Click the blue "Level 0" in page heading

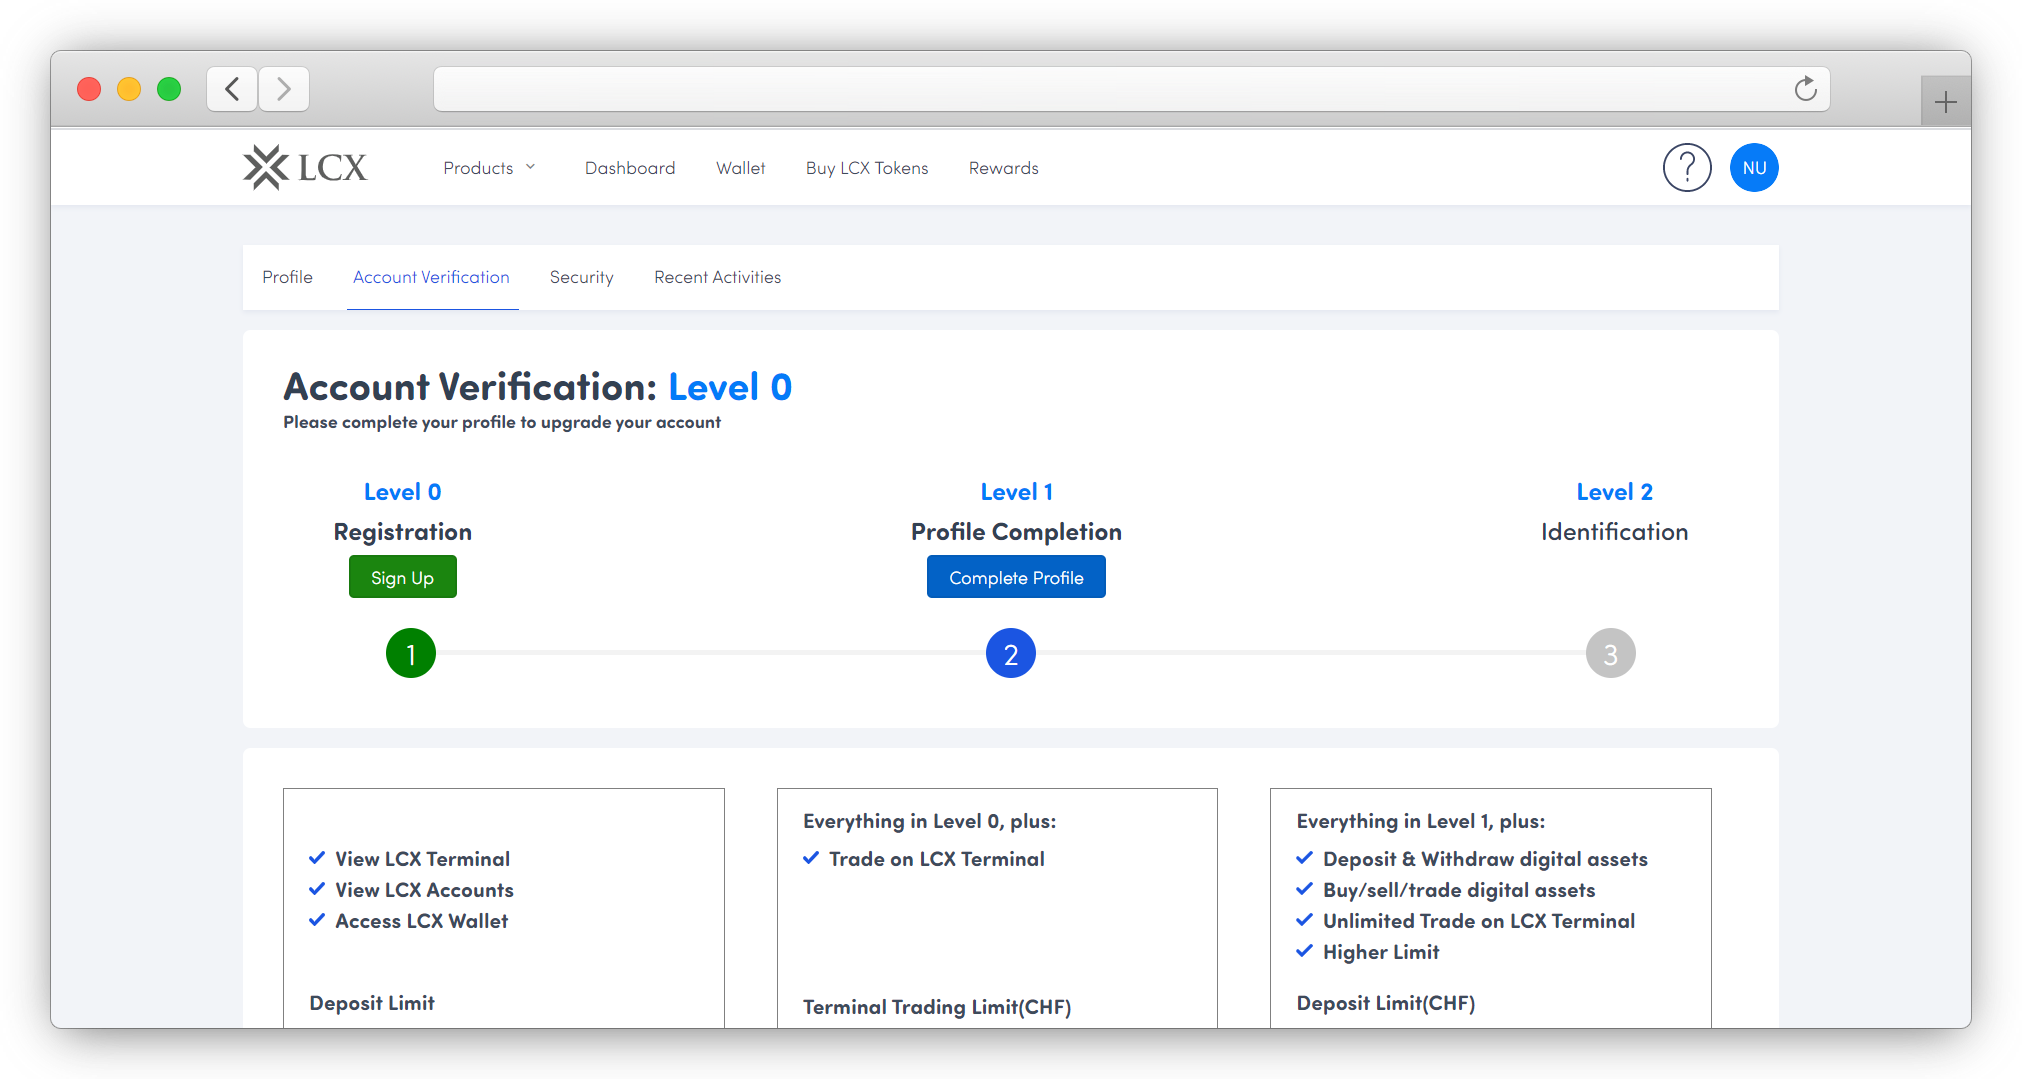tap(730, 387)
